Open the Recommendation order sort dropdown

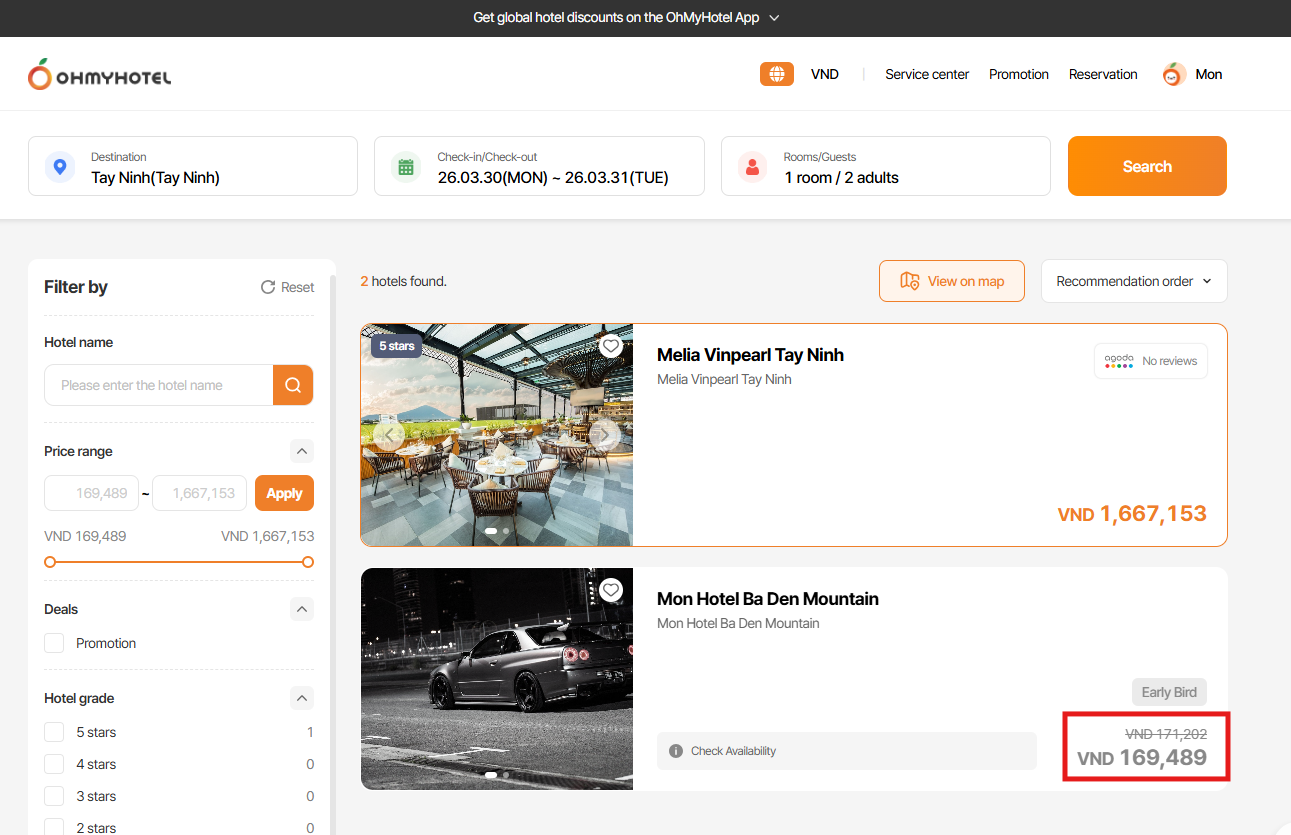coord(1133,281)
